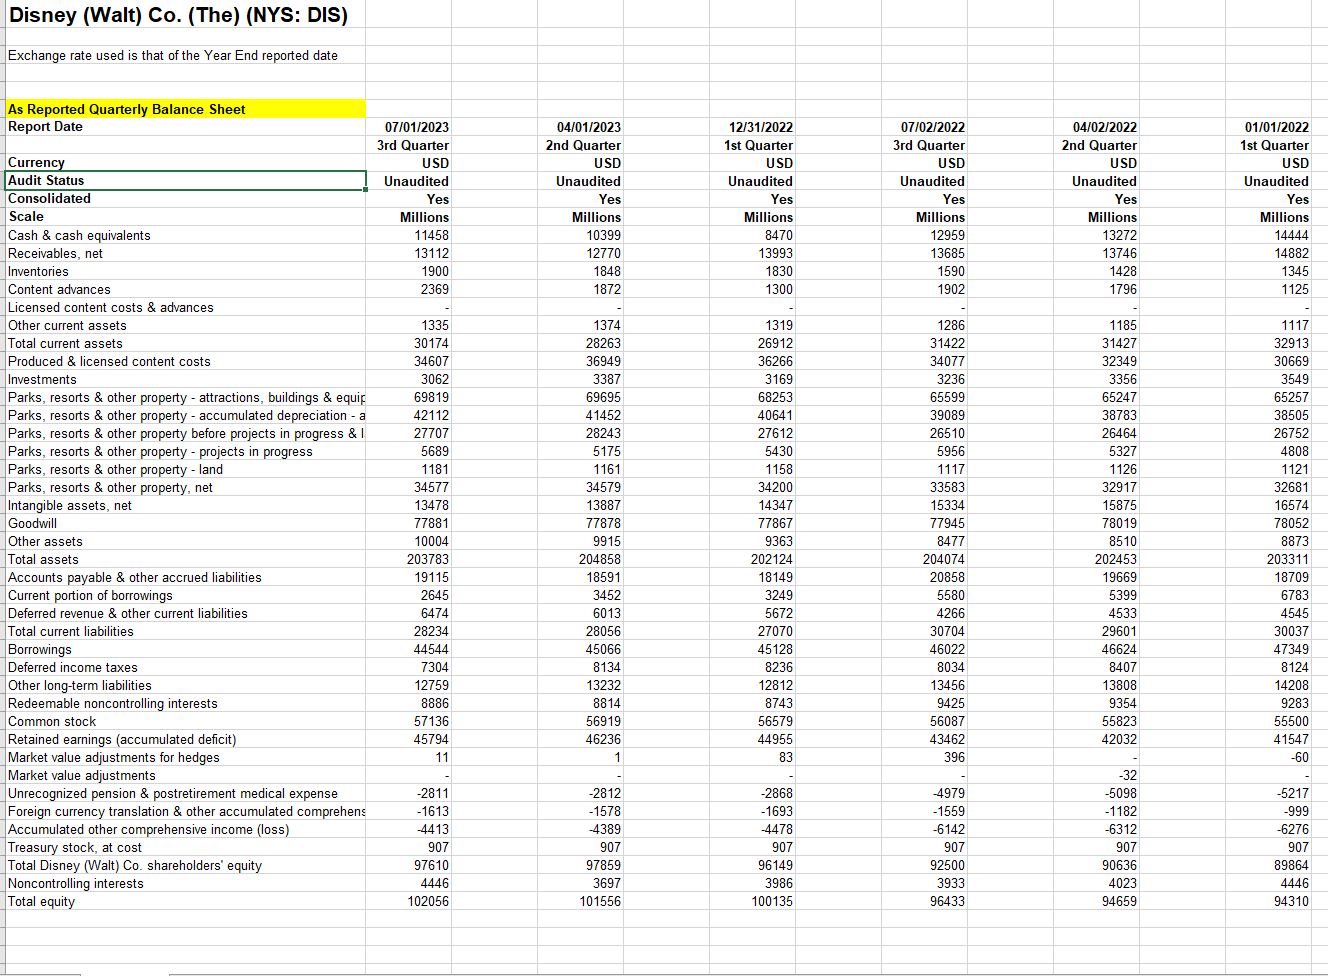
Task: Select the 'Currency' row label
Action: coord(36,162)
